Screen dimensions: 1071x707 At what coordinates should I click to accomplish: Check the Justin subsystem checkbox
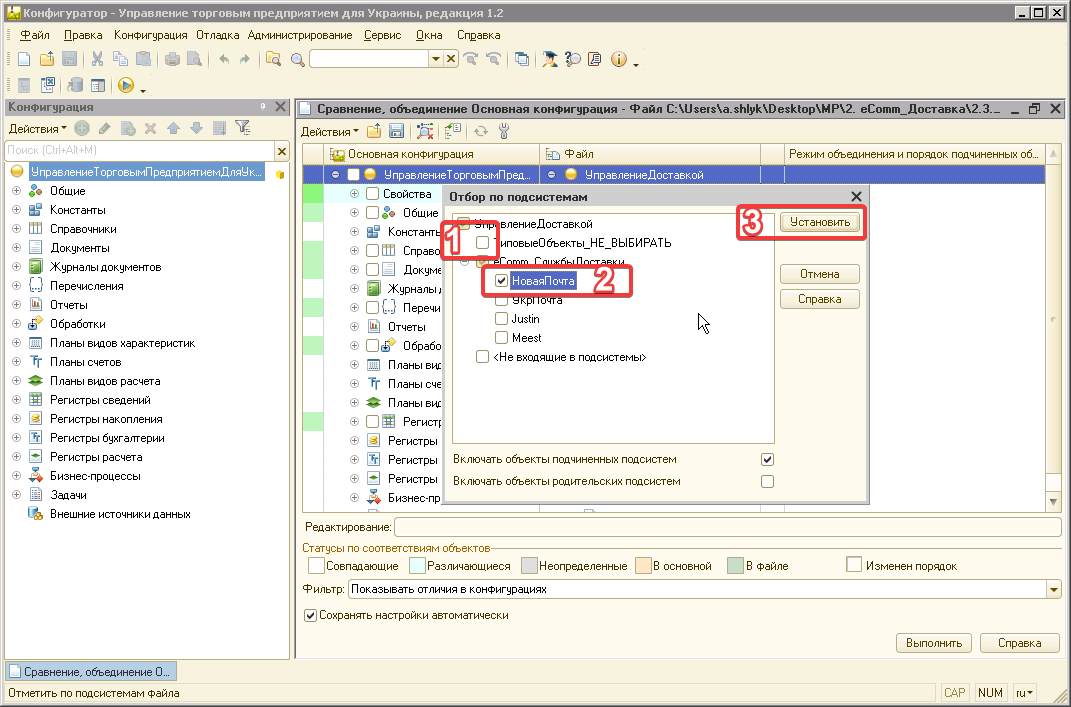pyautogui.click(x=502, y=319)
